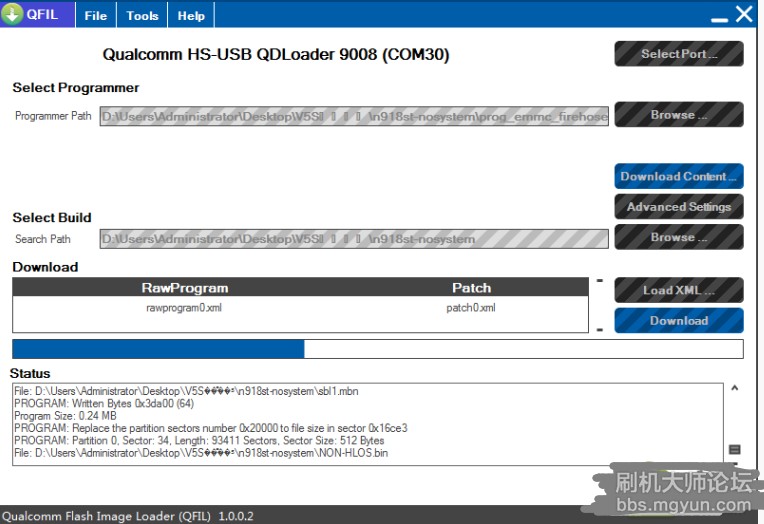Click the upper minus button beside the RawProgram/Patch table
764x524 pixels.
click(600, 280)
